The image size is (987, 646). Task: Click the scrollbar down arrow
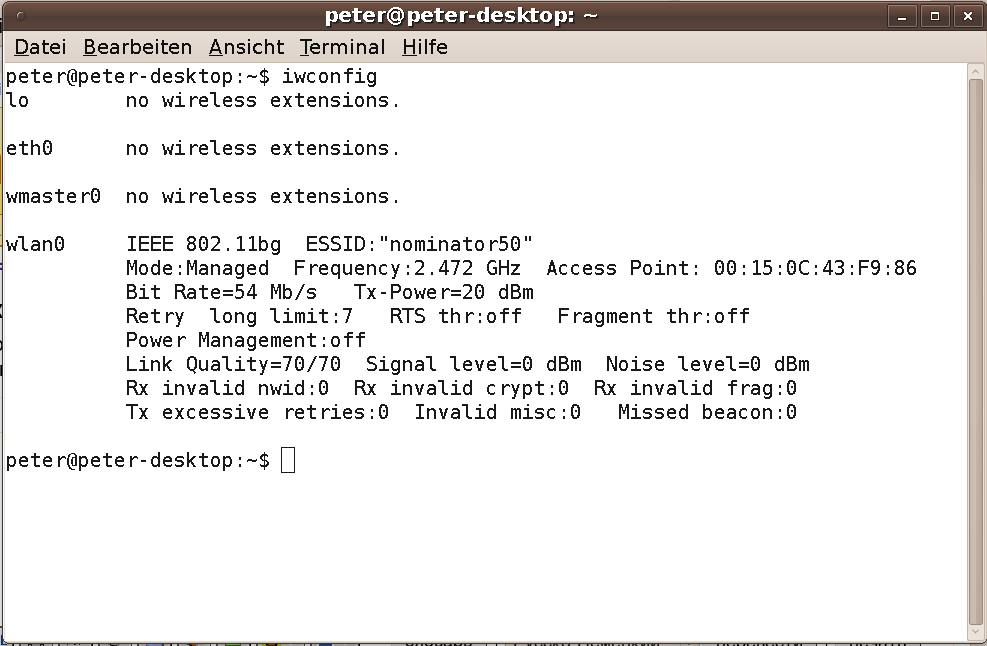click(x=975, y=632)
